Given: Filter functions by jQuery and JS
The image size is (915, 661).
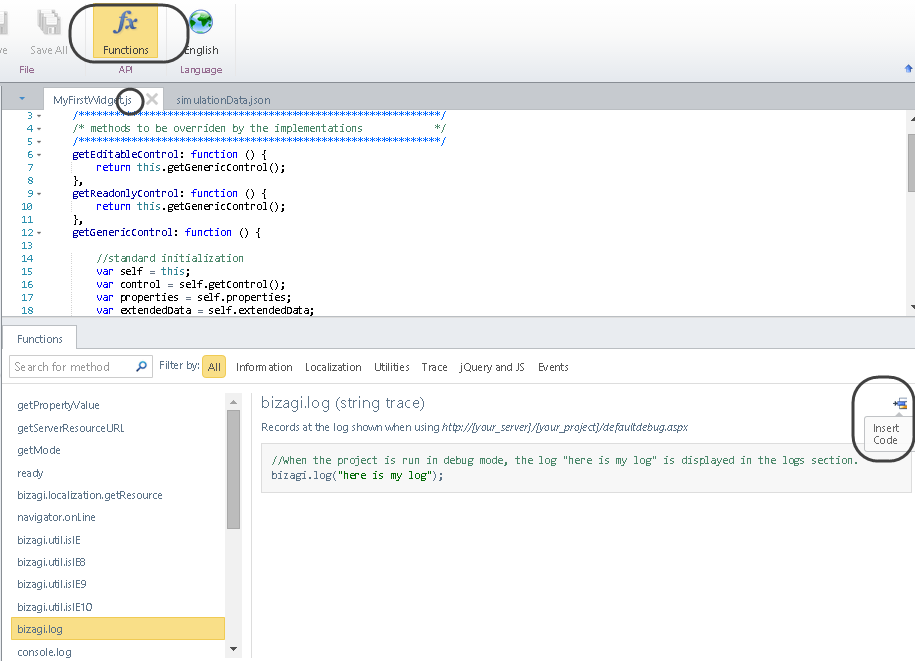Looking at the screenshot, I should click(x=492, y=367).
